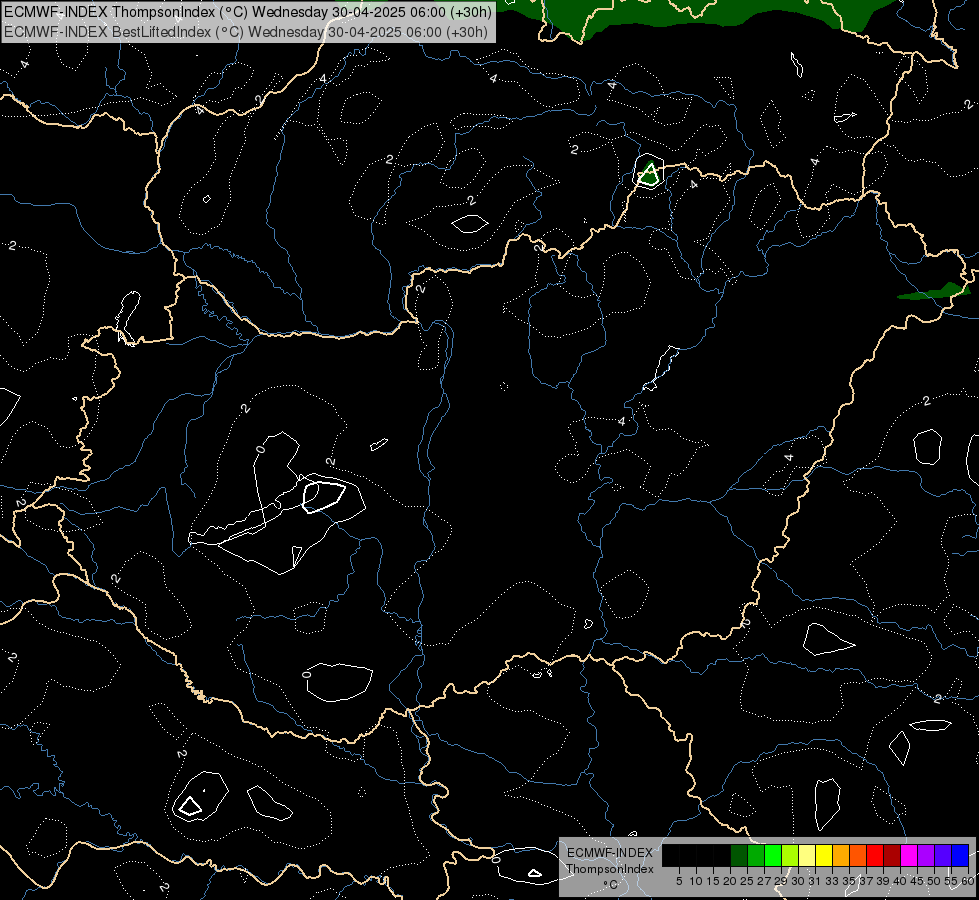Click the bright yellow 31-33 legend swatch

[824, 855]
